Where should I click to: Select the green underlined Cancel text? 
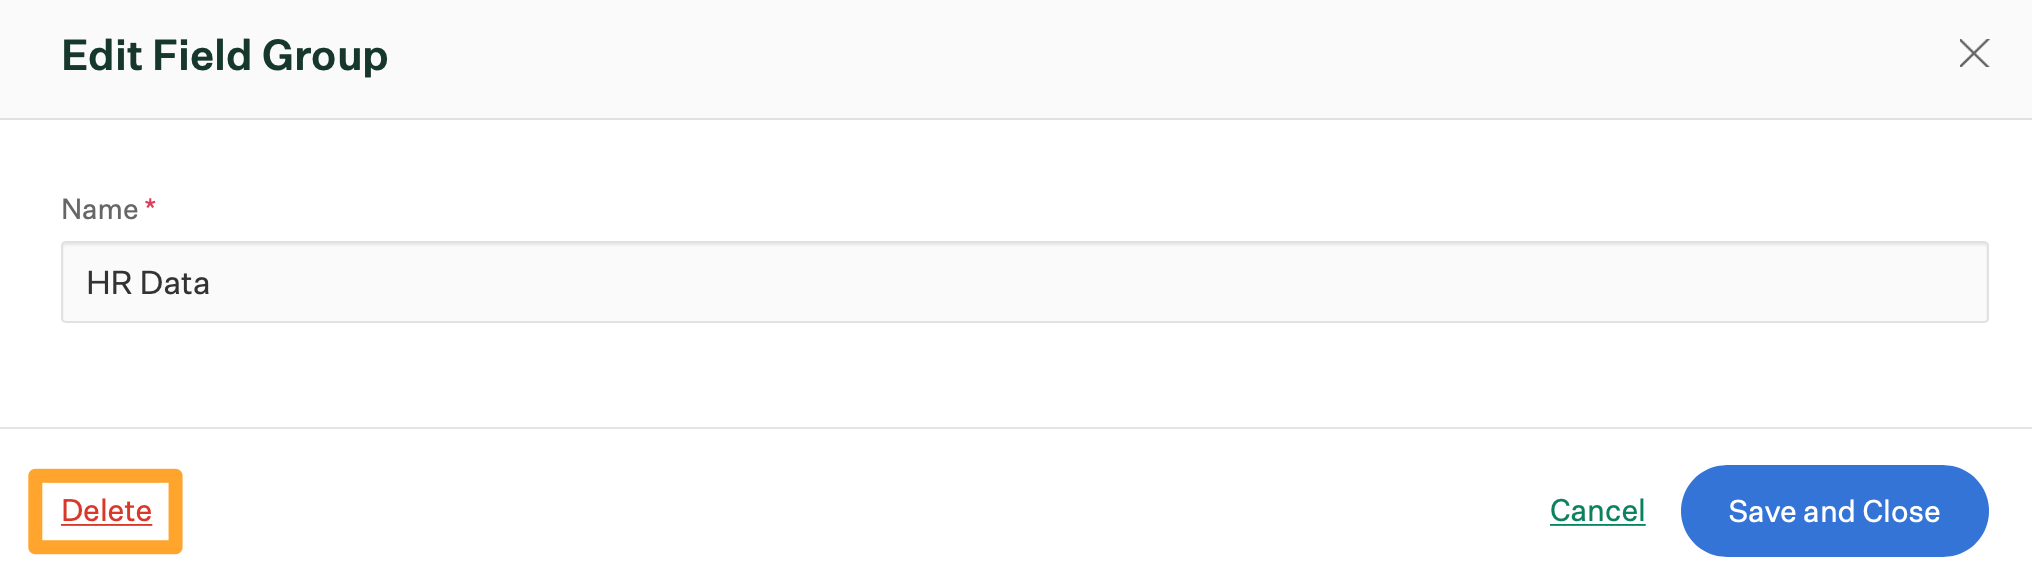tap(1597, 511)
